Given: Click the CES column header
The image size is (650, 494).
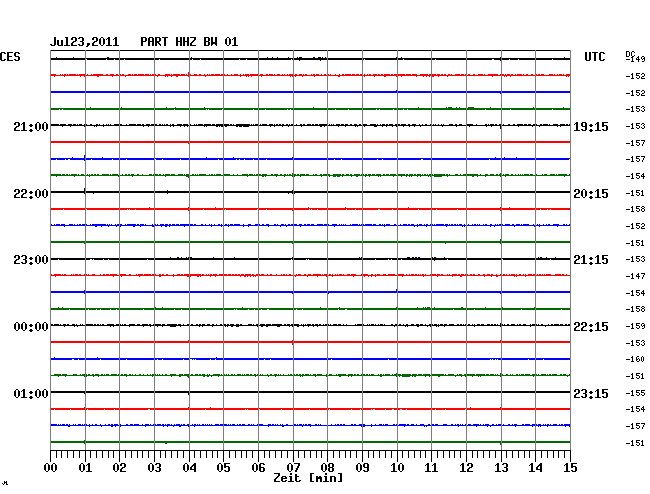Looking at the screenshot, I should click(10, 58).
